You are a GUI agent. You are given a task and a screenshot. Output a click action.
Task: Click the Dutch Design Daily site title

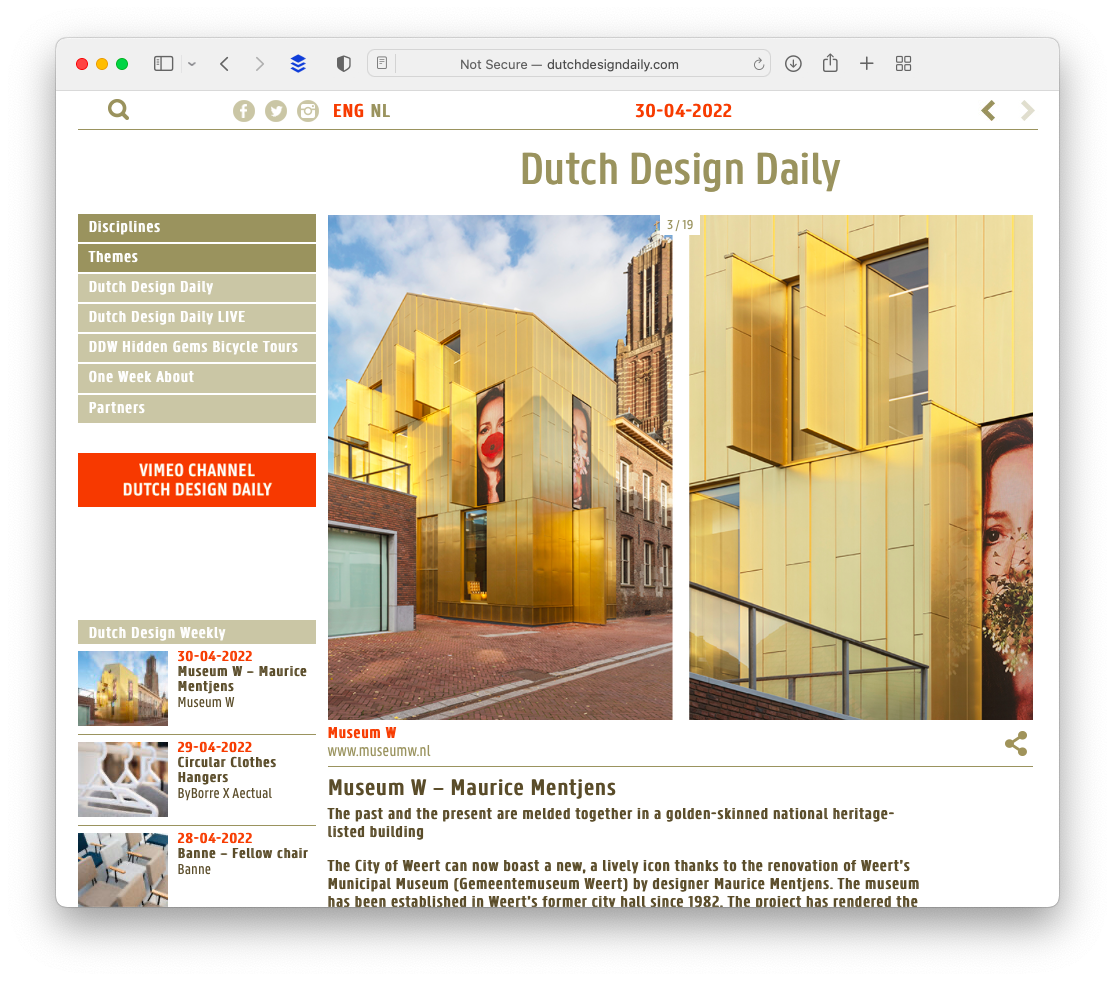[681, 170]
